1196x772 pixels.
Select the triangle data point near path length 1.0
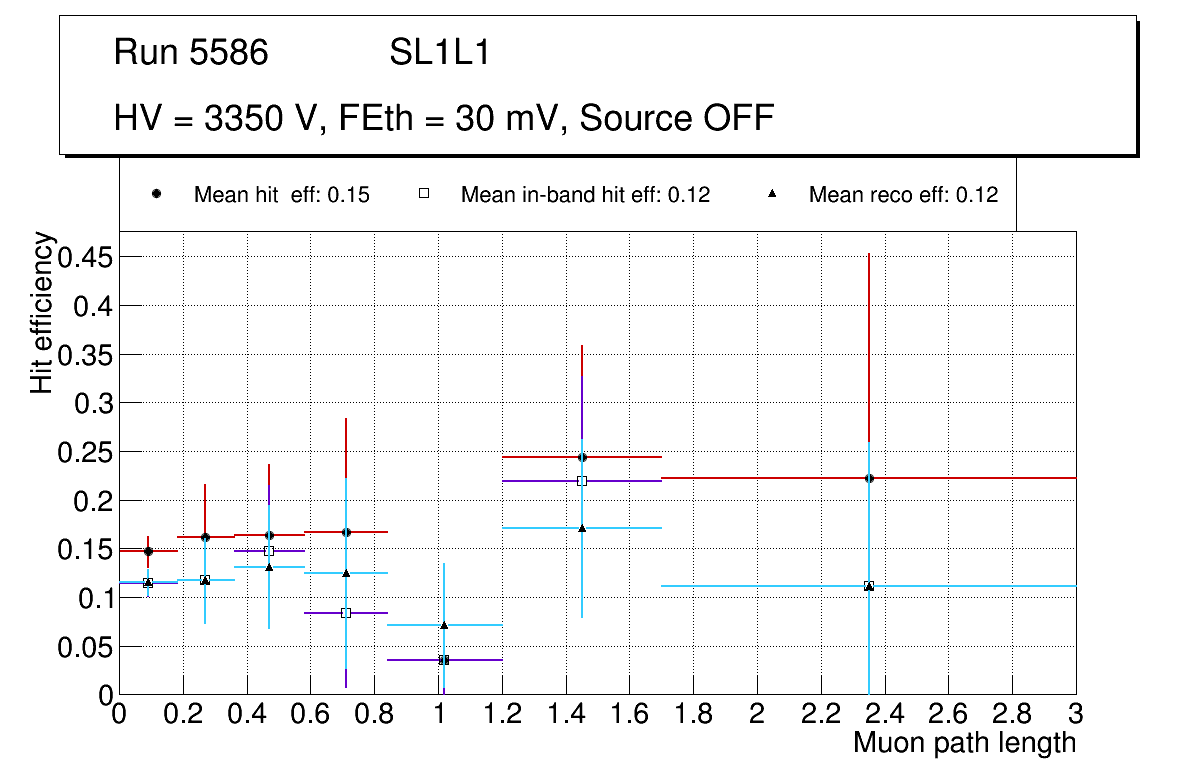(444, 625)
